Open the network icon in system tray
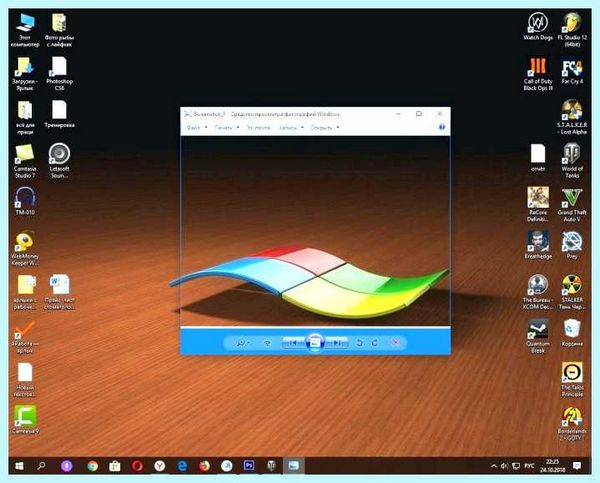Viewport: 600px width, 483px height. [516, 466]
